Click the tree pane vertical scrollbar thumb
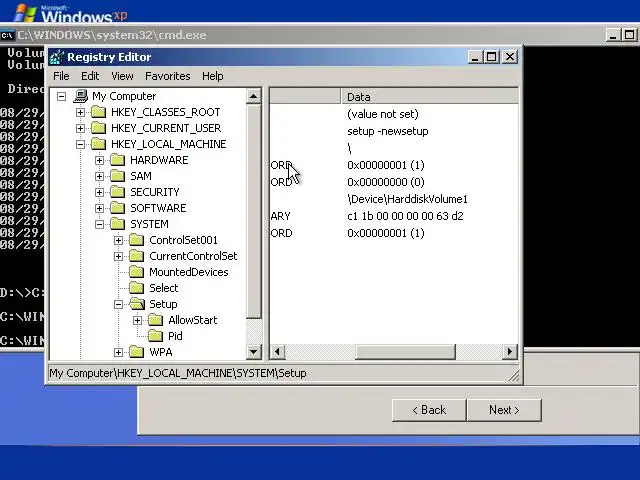 coord(253,211)
